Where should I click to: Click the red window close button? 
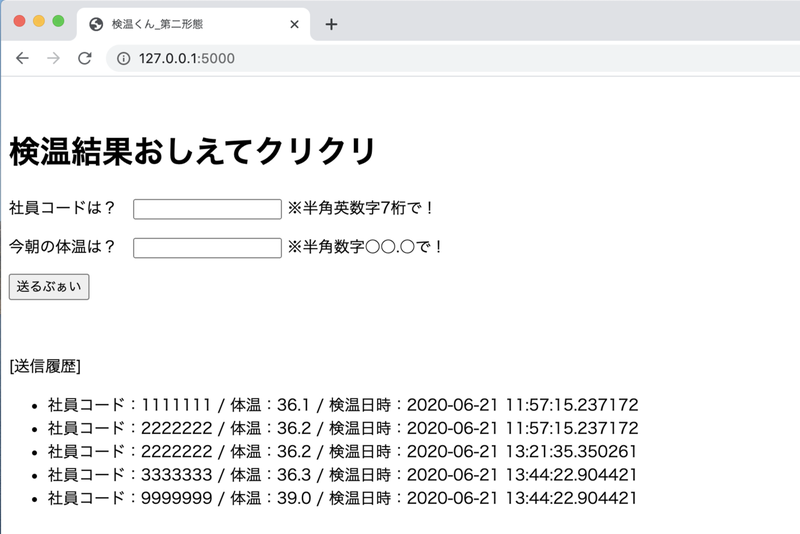(19, 21)
